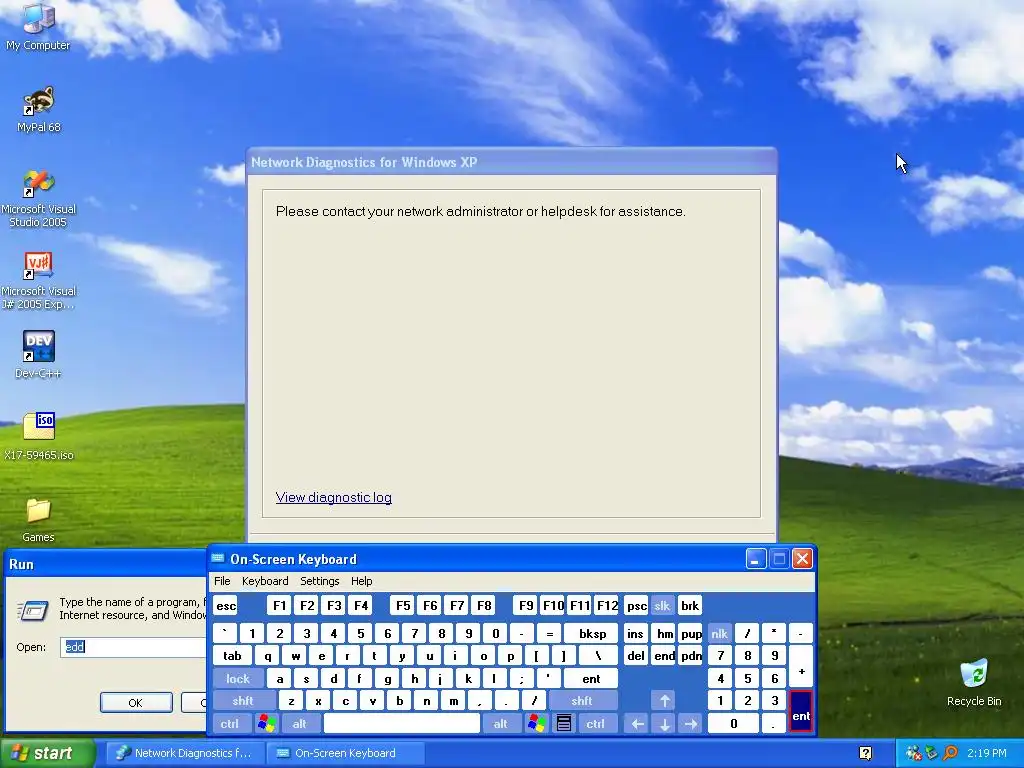Select the Microsoft Visual Studio 2005 shortcut

tap(38, 199)
